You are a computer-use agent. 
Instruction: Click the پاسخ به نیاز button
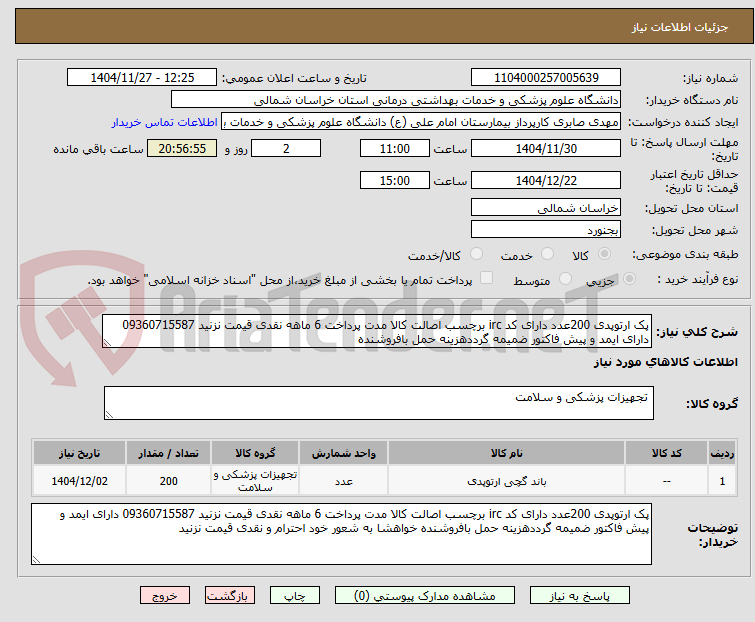coord(580,596)
